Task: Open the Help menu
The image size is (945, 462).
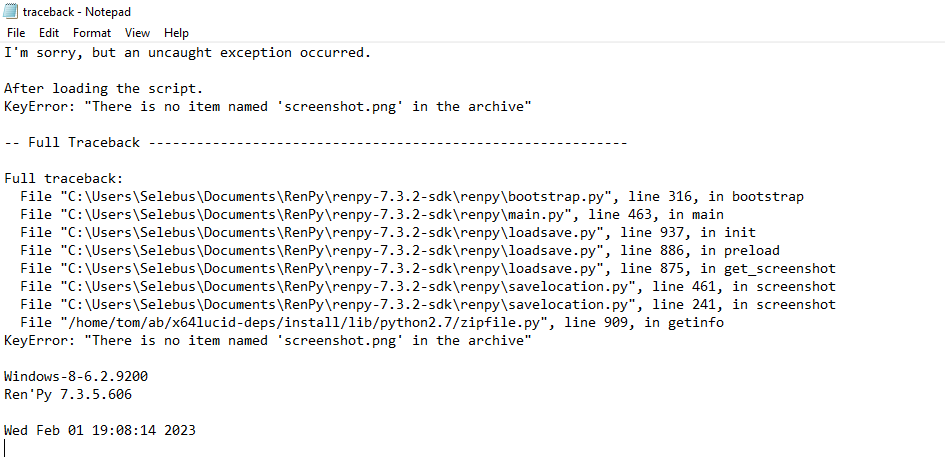Action: [x=177, y=33]
